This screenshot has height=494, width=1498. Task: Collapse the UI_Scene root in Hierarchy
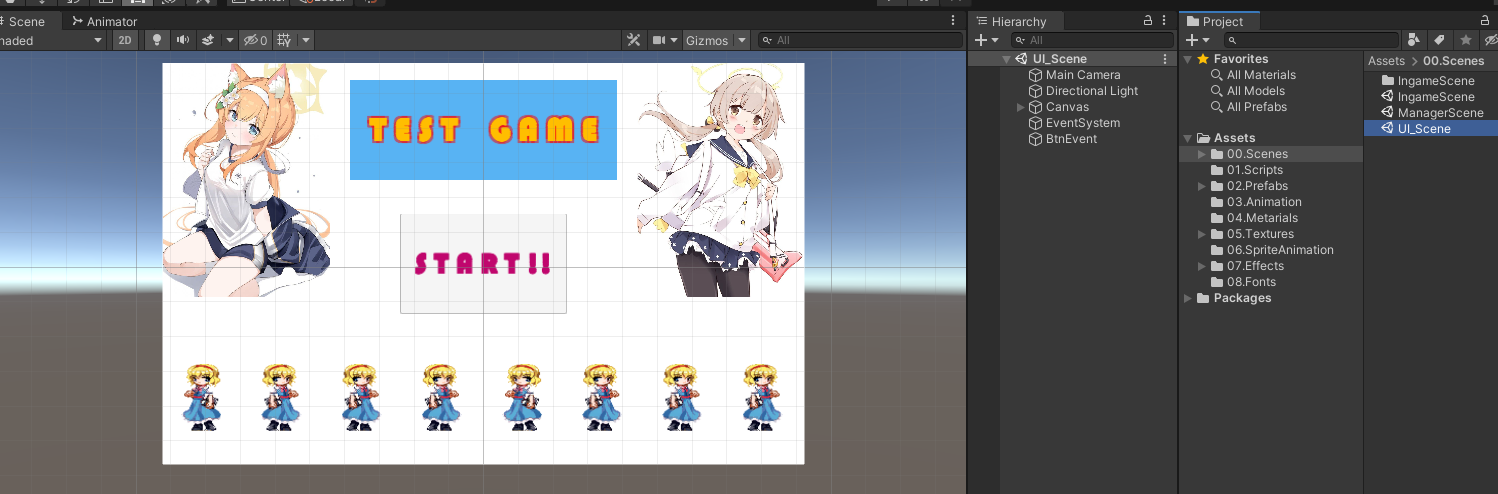(1006, 59)
